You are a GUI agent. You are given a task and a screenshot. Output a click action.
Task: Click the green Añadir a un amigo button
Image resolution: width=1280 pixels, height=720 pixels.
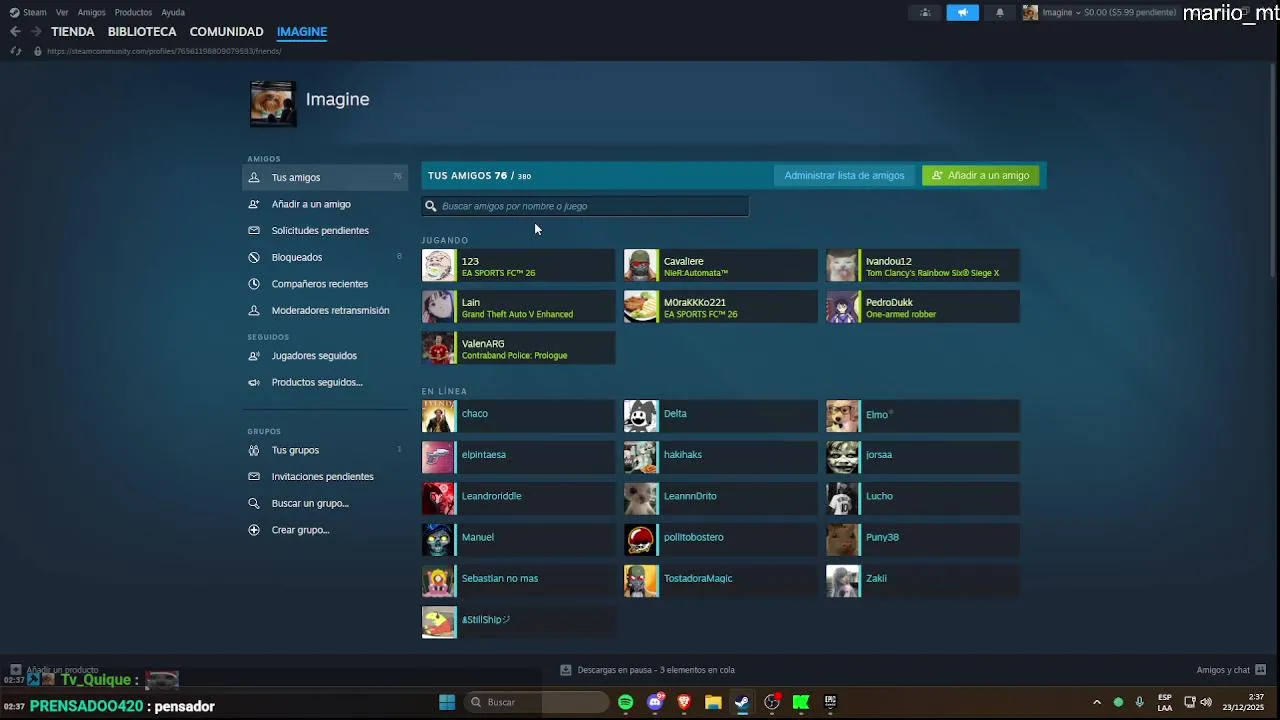pyautogui.click(x=980, y=176)
